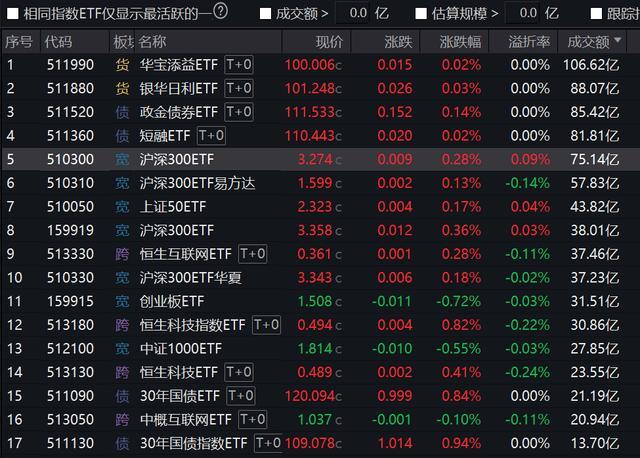Open 30年国债指数ETF name
Viewport: 640px width, 458px height.
[x=194, y=443]
